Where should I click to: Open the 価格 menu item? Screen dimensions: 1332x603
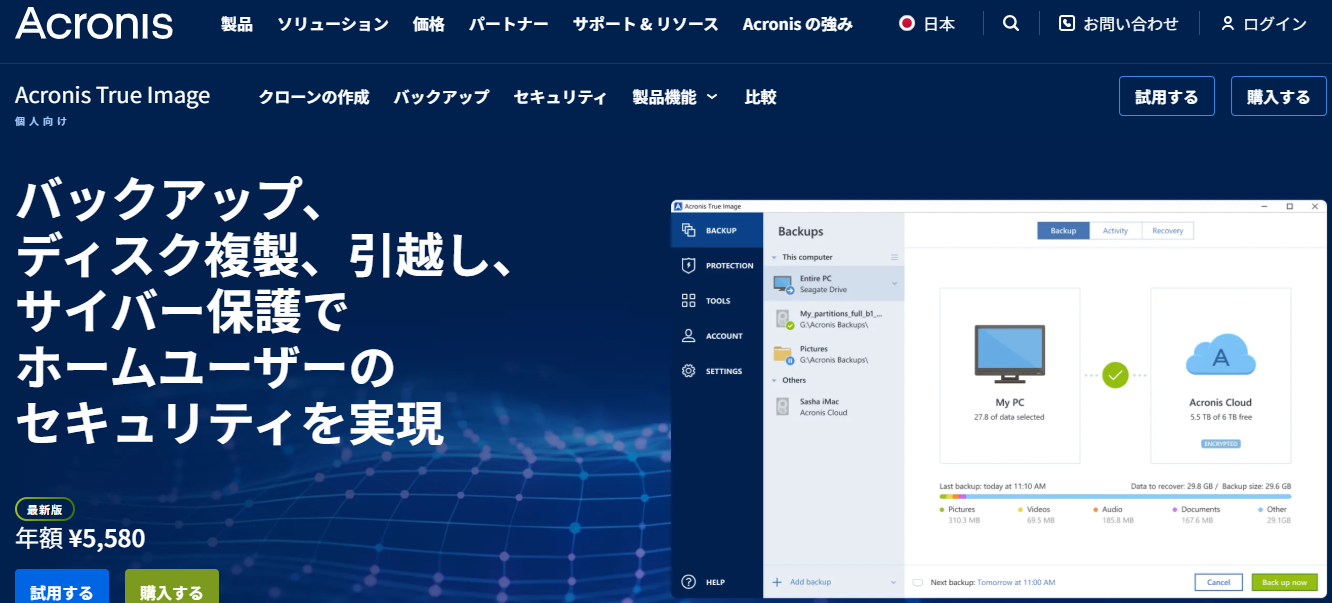coord(428,24)
